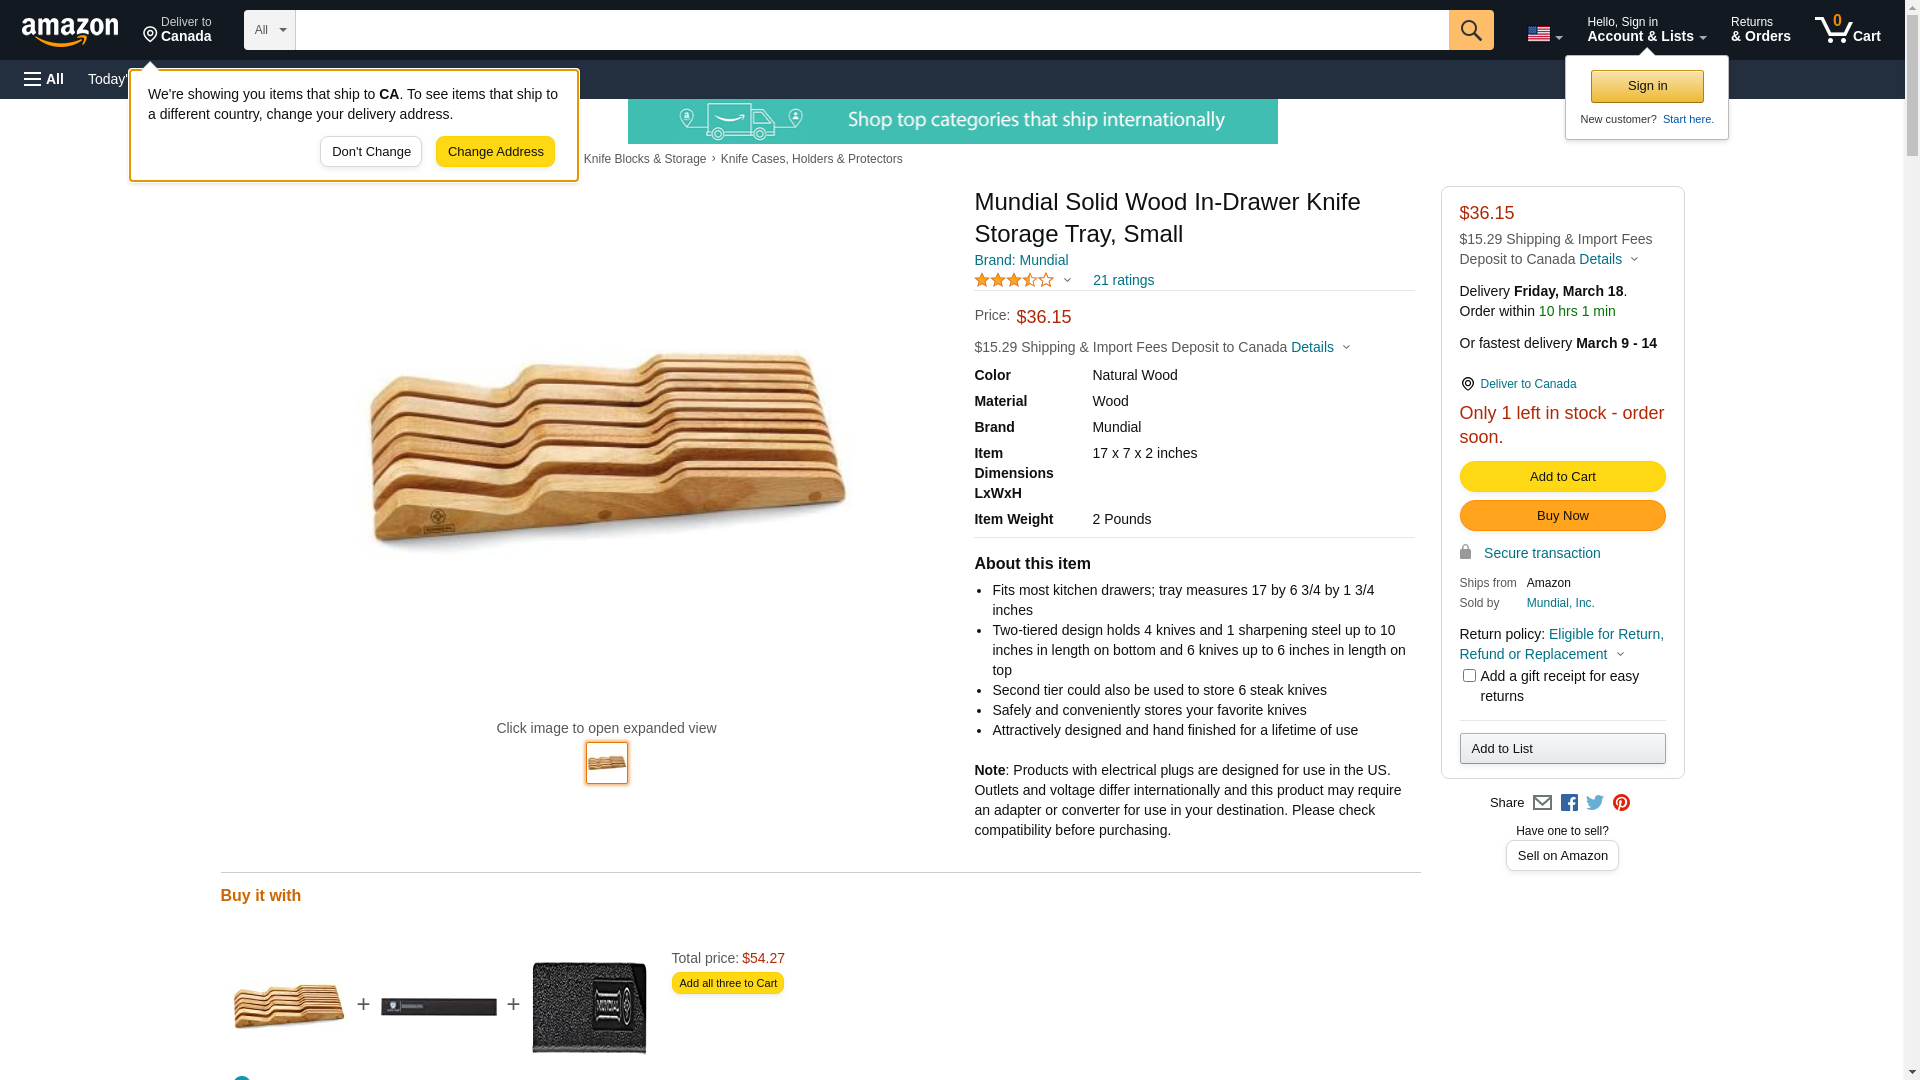Click the Add to Cart button

(1562, 477)
